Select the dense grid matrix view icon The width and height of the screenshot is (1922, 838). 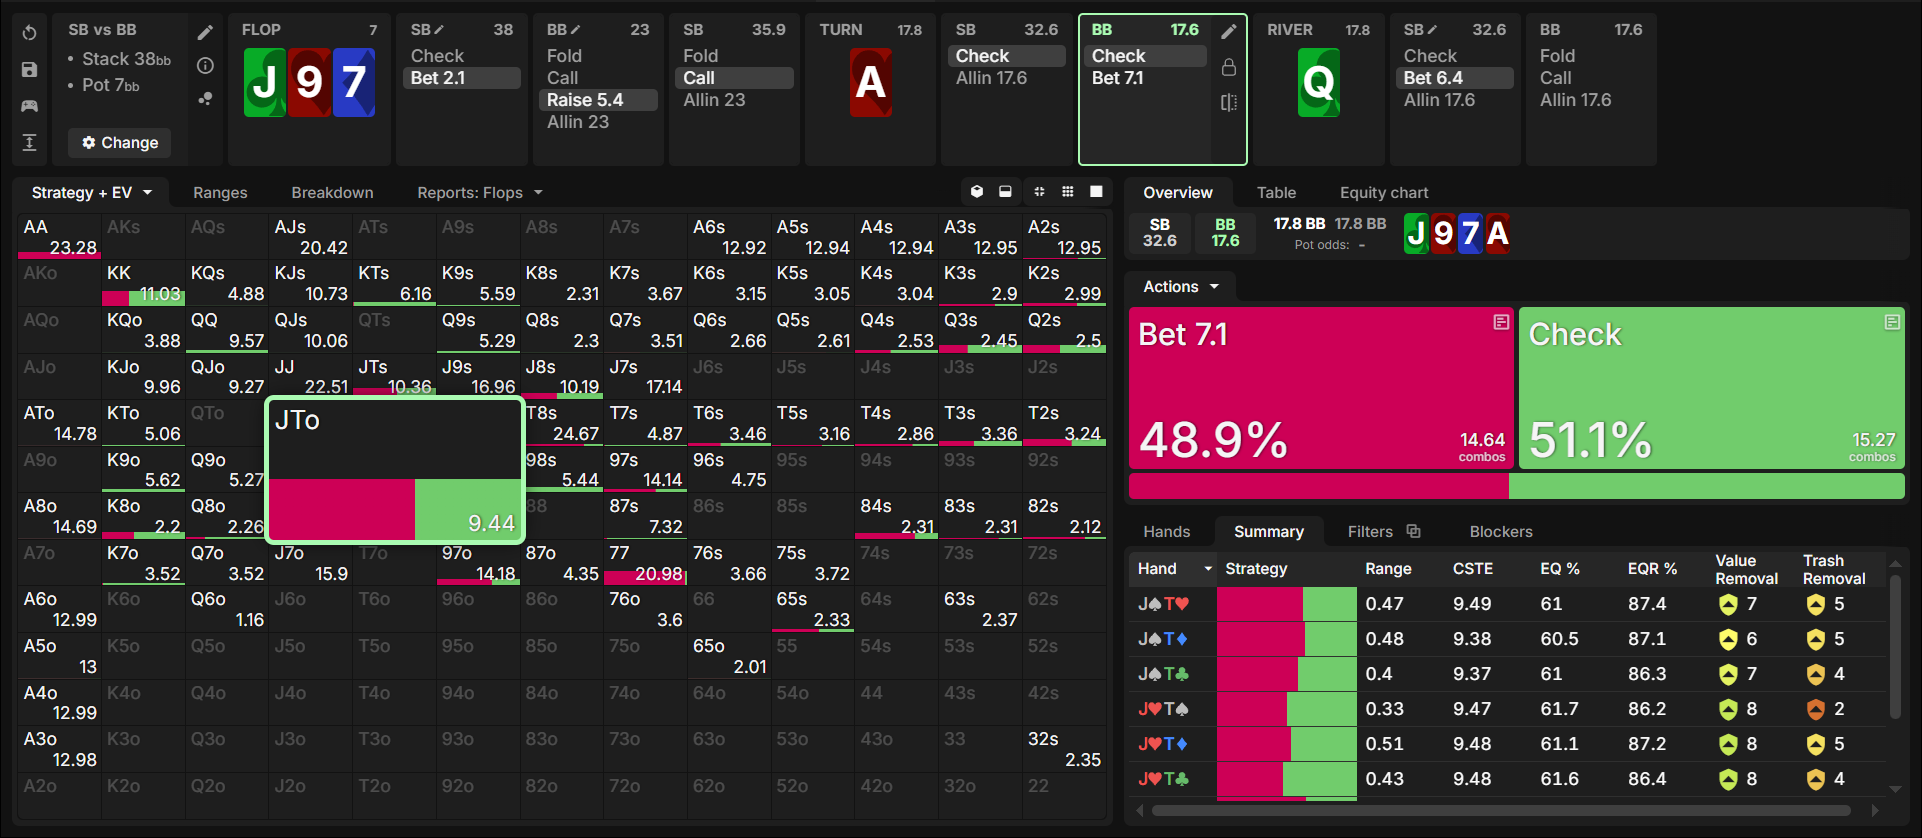[1068, 192]
